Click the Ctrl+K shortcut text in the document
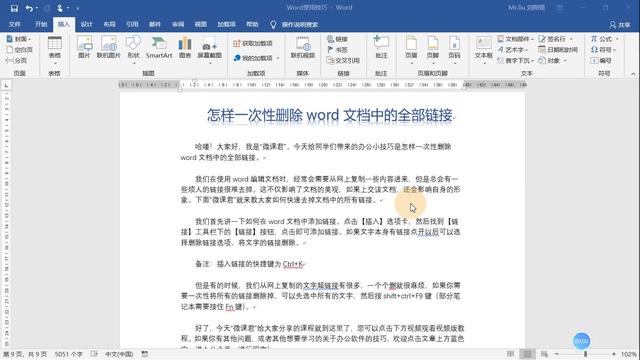The width and height of the screenshot is (640, 360). pyautogui.click(x=293, y=264)
